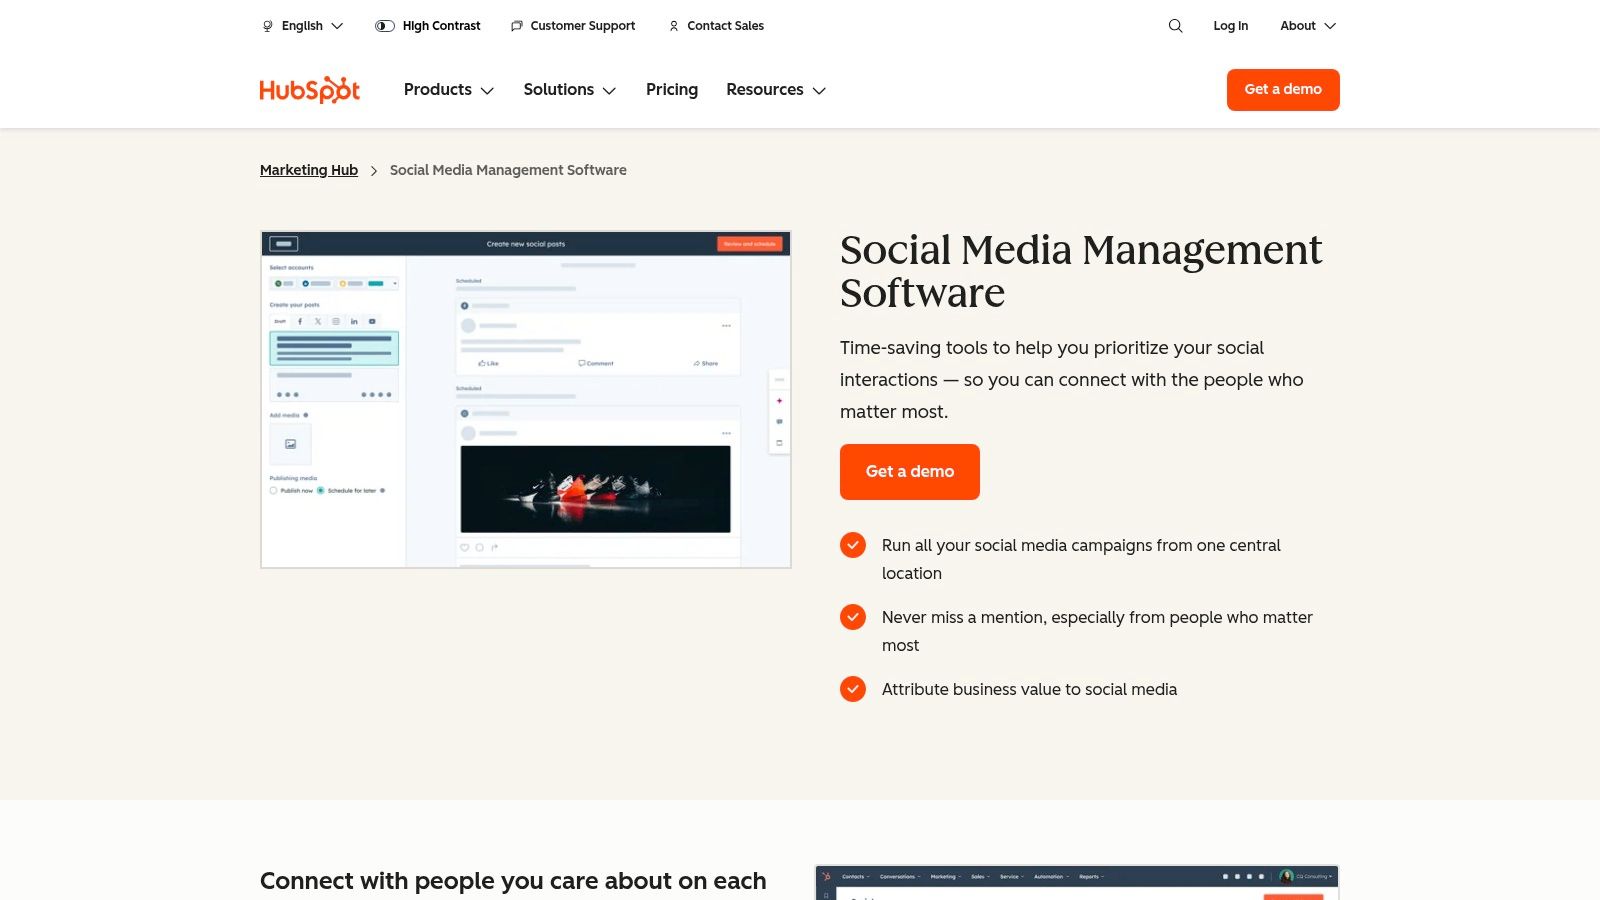Viewport: 1600px width, 900px height.
Task: Click the Nike sneakers image in the scheduled post
Action: coord(595,485)
